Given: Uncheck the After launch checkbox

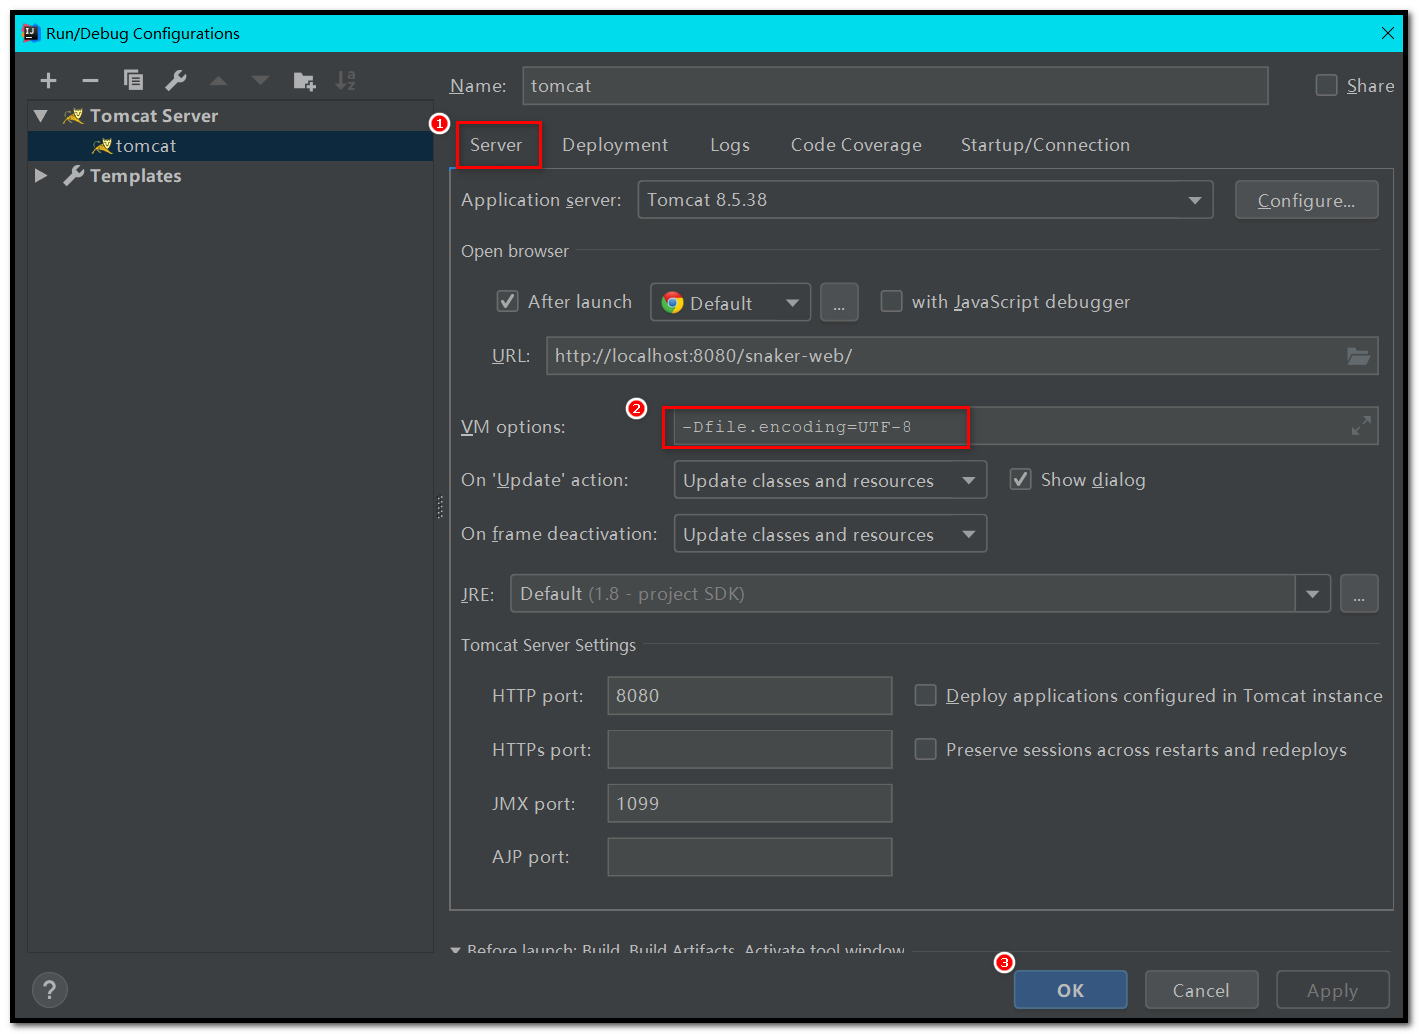Looking at the screenshot, I should click(x=508, y=302).
